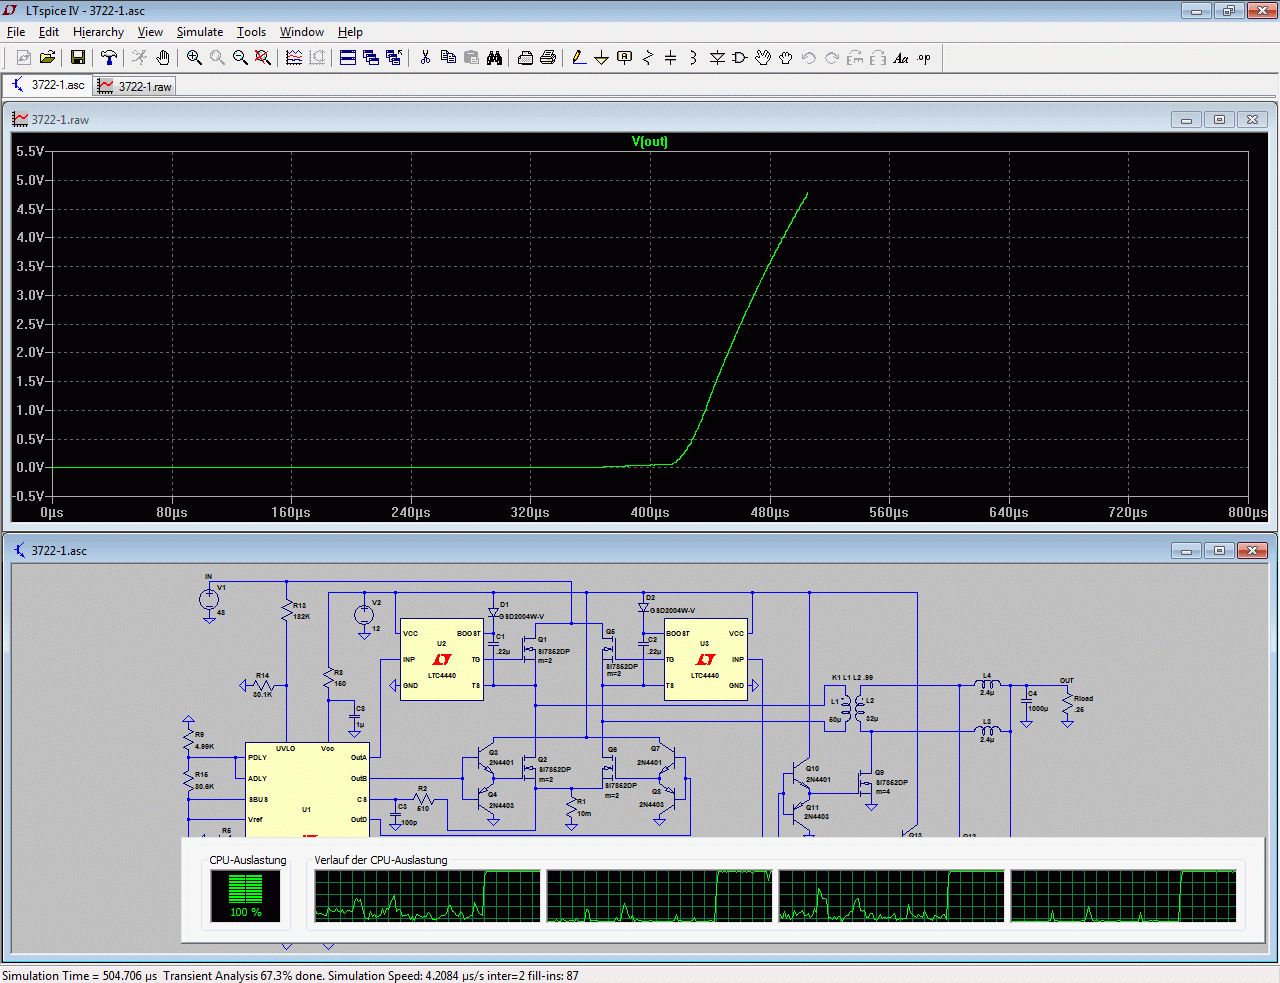Switch to the 3722-1.asc tab
This screenshot has height=983, width=1280.
coord(48,85)
